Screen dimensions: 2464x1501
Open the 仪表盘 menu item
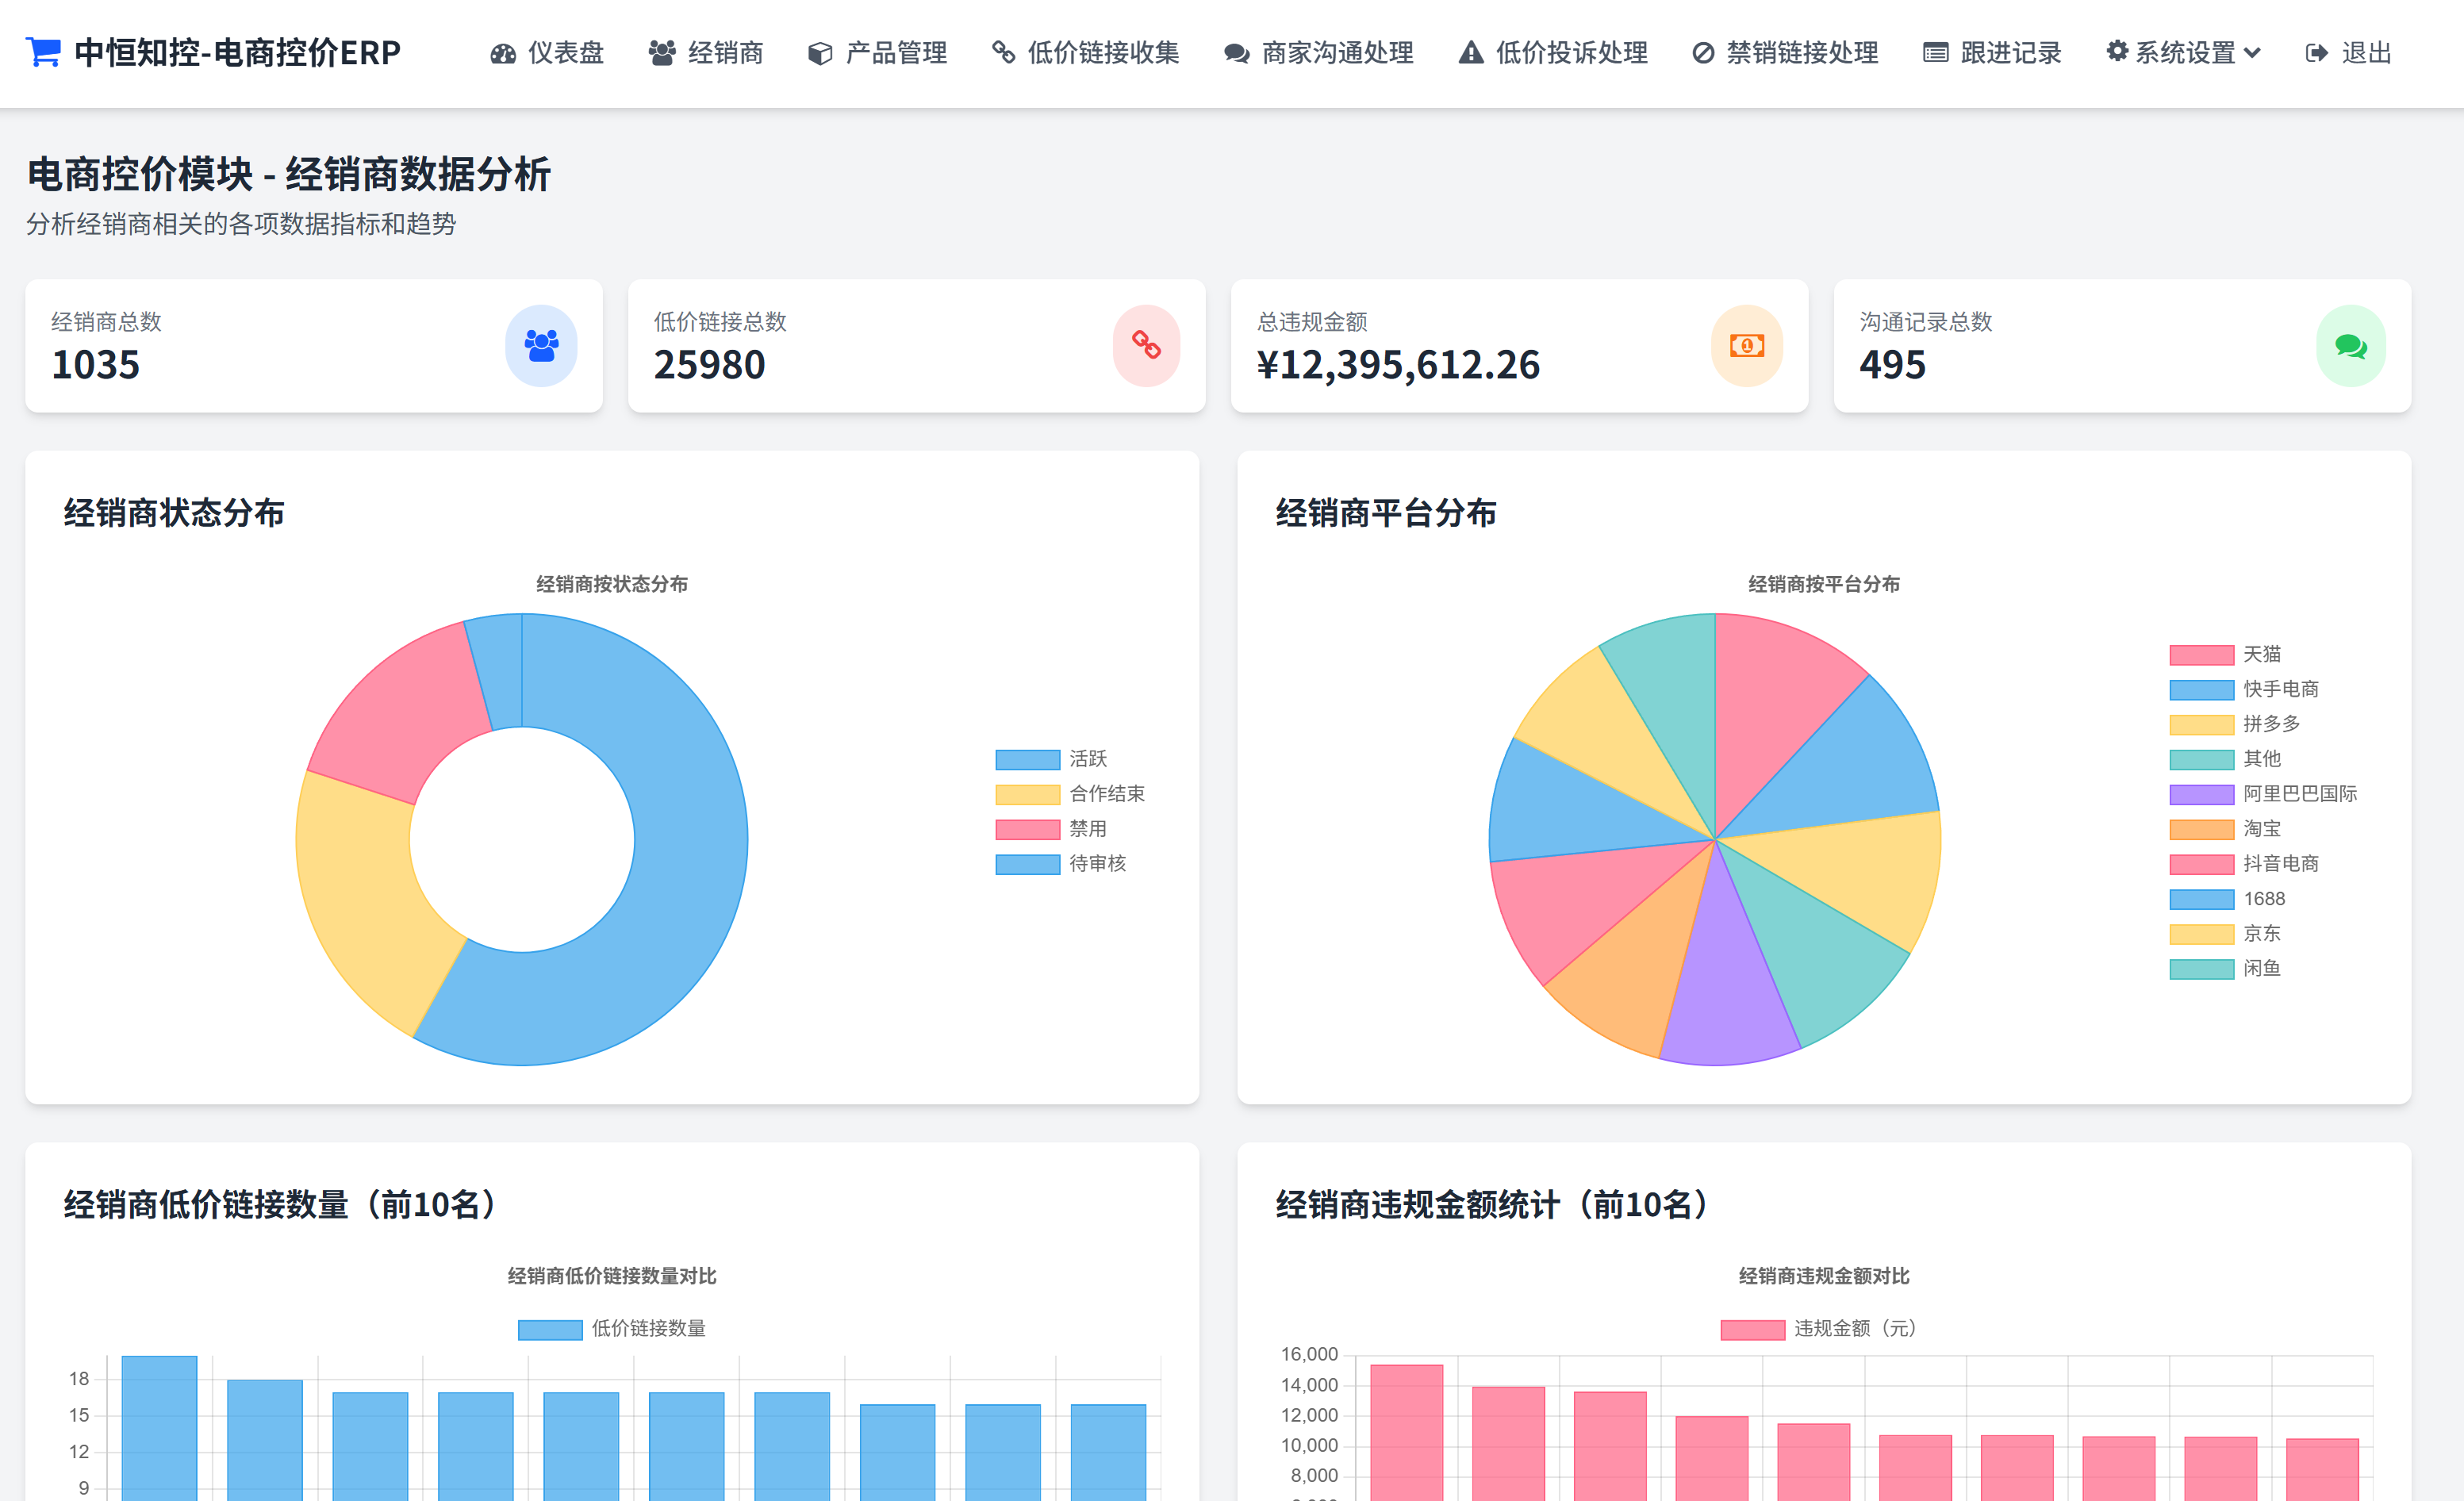(x=547, y=53)
